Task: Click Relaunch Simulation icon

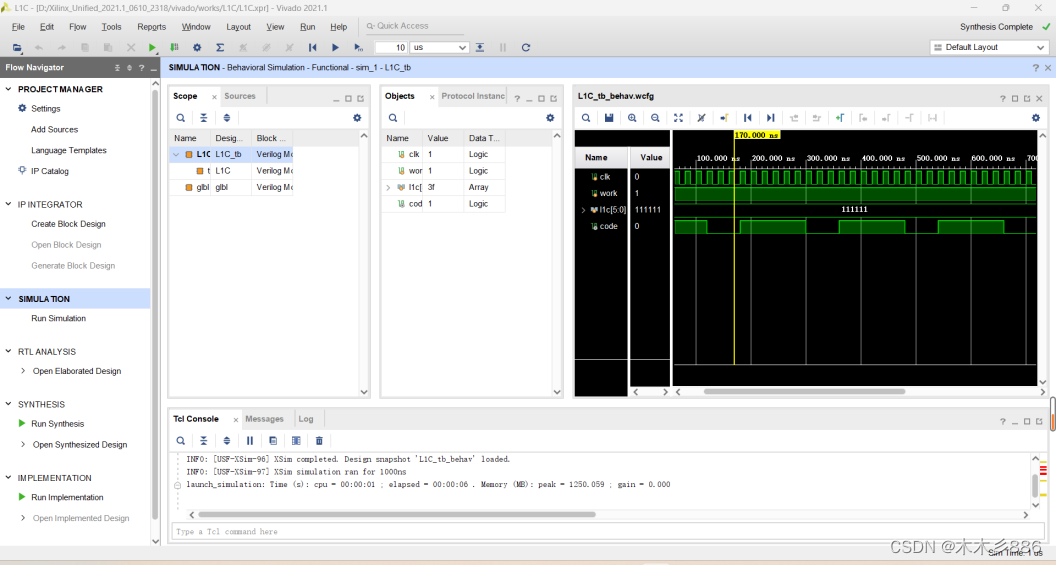Action: tap(526, 48)
